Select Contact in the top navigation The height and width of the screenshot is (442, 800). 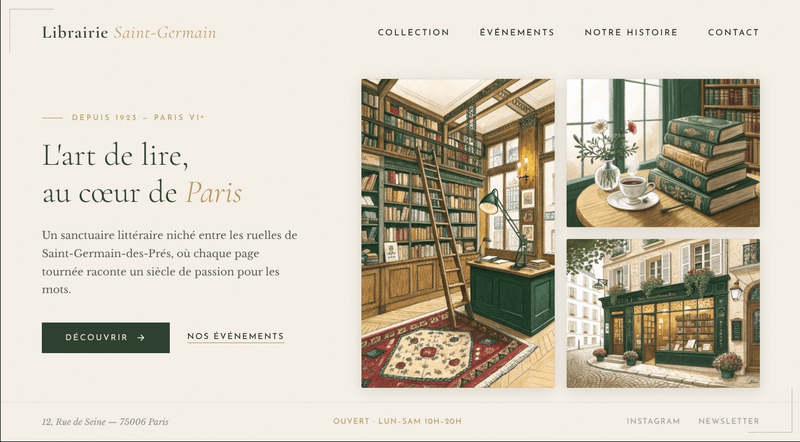pyautogui.click(x=733, y=32)
